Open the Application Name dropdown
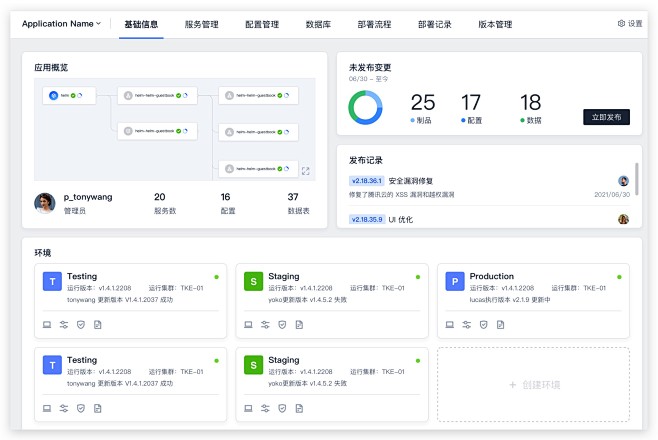 click(x=61, y=24)
